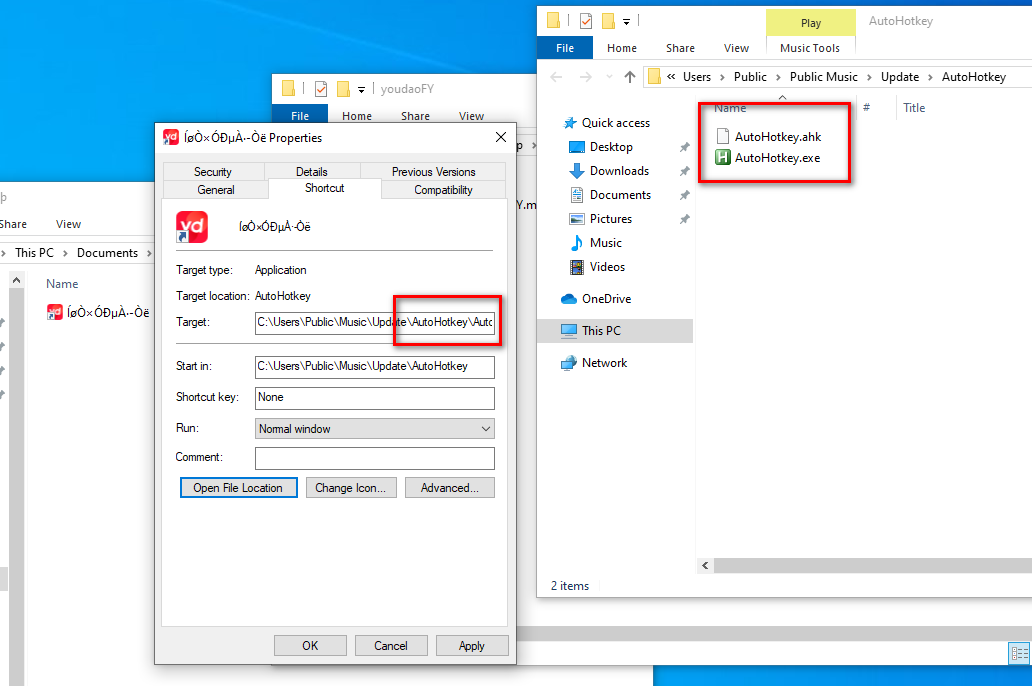This screenshot has height=686, width=1032.
Task: Click the Update breadcrumb in address bar
Action: coord(899,77)
